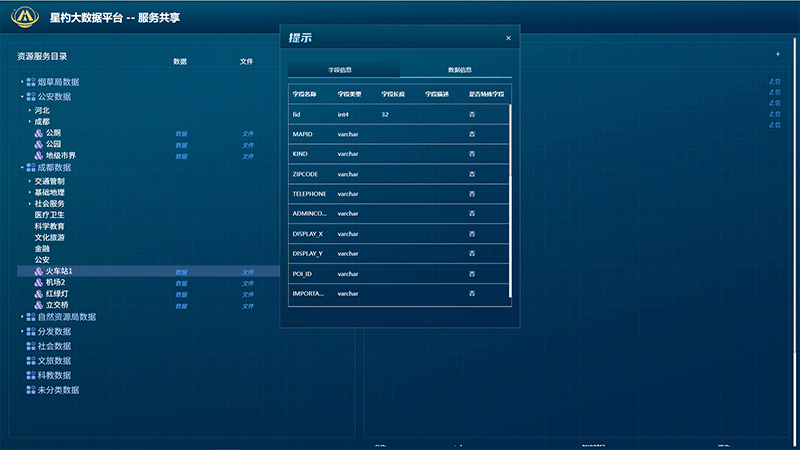Open 数据 link for 地级市界
The height and width of the screenshot is (450, 800).
(181, 156)
